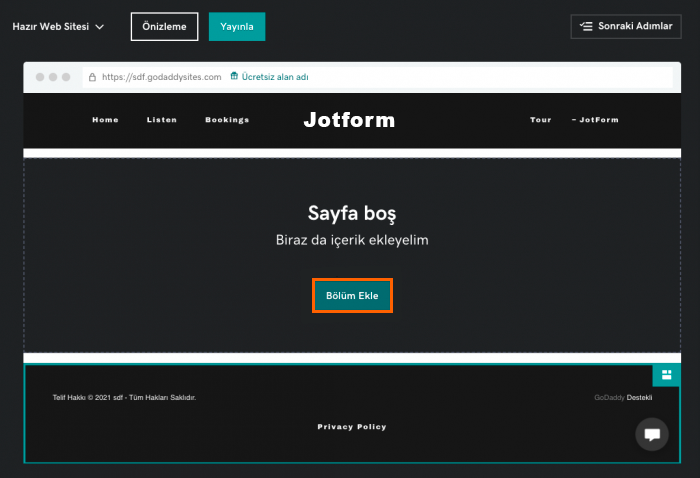700x478 pixels.
Task: Open the Privacy Policy footer link
Action: coord(352,427)
